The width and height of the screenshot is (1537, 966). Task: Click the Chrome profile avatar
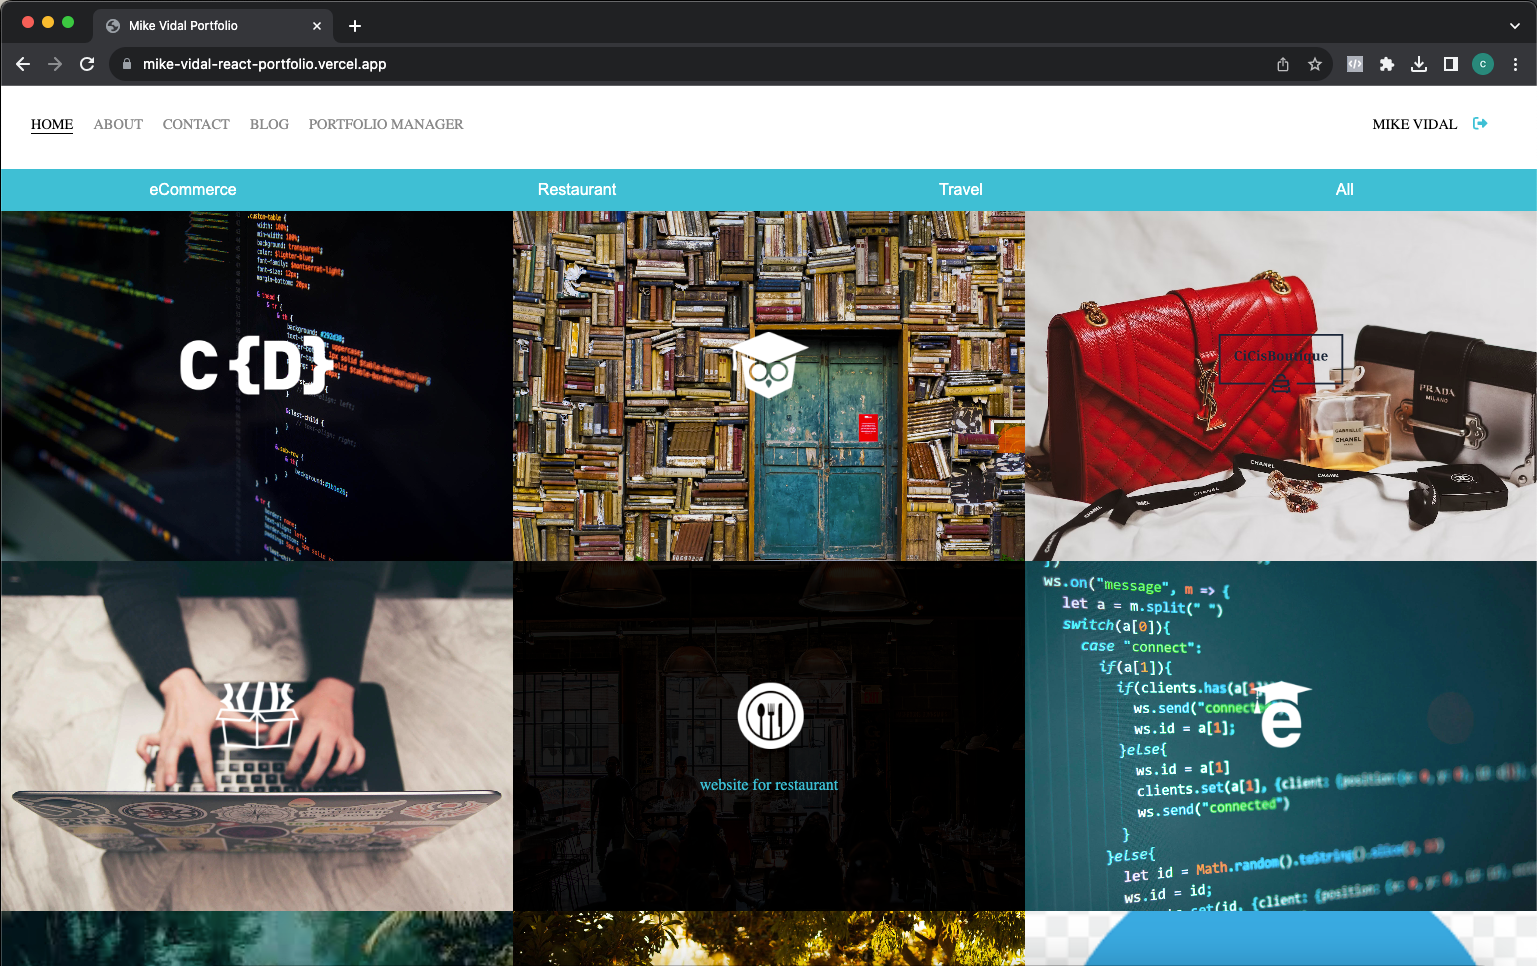coord(1483,63)
